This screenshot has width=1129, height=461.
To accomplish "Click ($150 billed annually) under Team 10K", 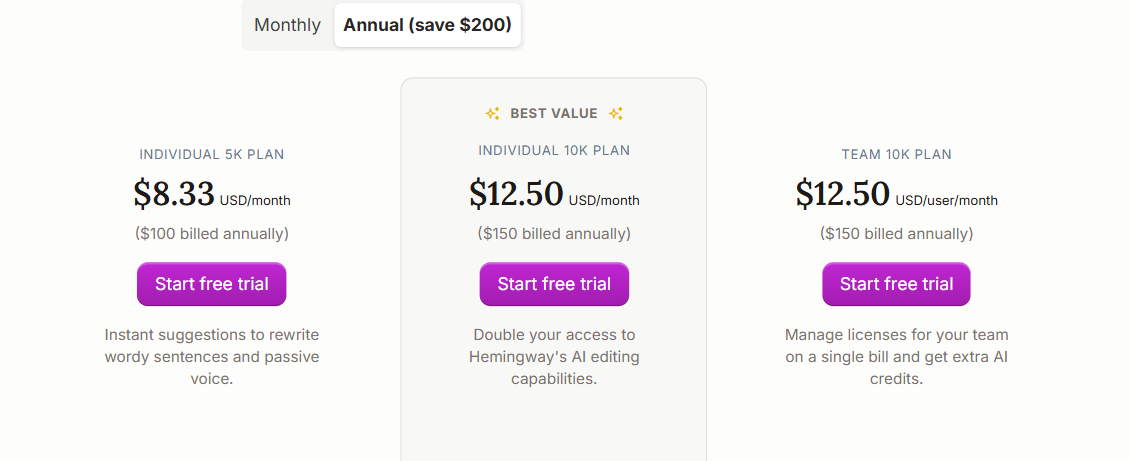I will tap(896, 233).
